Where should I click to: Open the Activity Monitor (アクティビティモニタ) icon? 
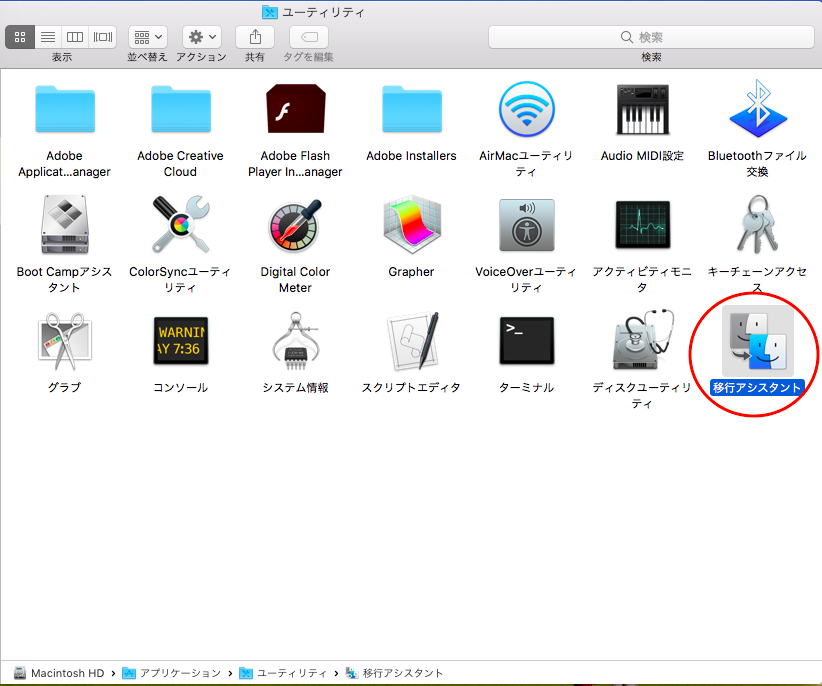(x=641, y=226)
